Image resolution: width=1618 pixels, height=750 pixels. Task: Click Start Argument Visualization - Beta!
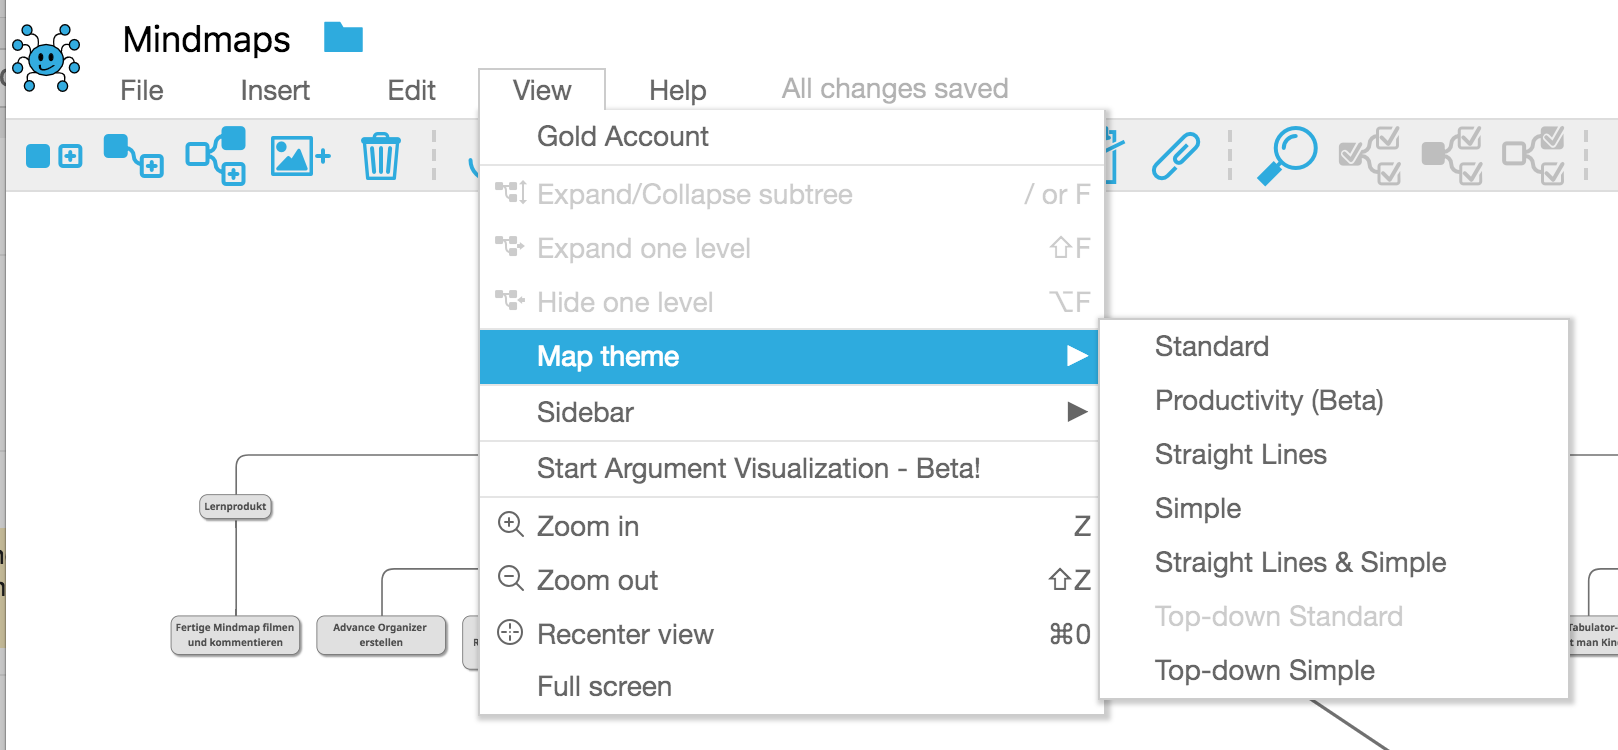pyautogui.click(x=758, y=468)
